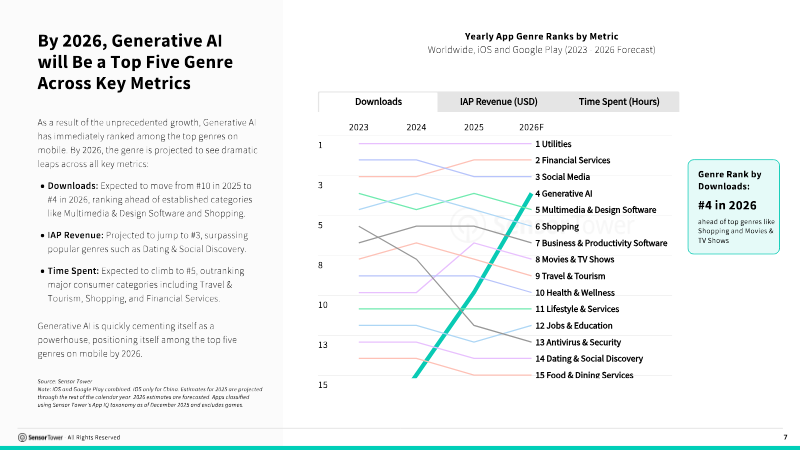Click the 4 Generative AI genre label

tap(564, 193)
